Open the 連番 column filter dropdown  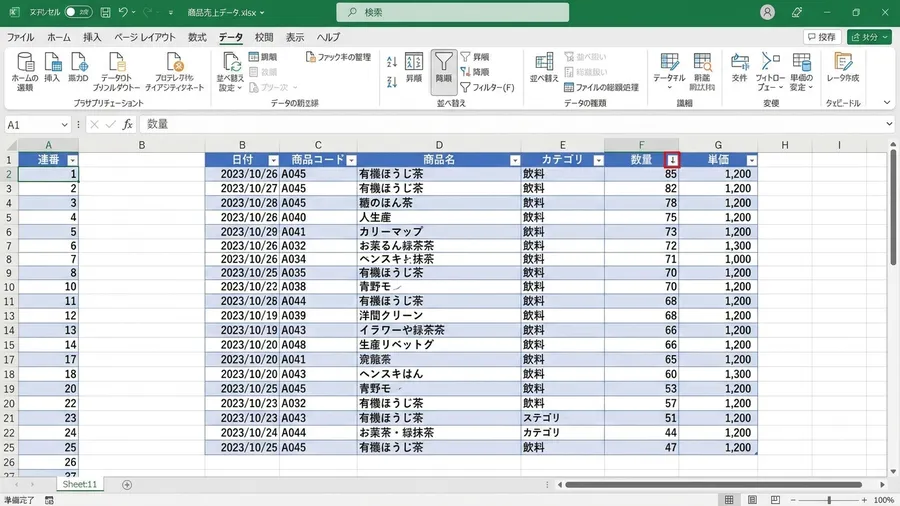coord(72,160)
